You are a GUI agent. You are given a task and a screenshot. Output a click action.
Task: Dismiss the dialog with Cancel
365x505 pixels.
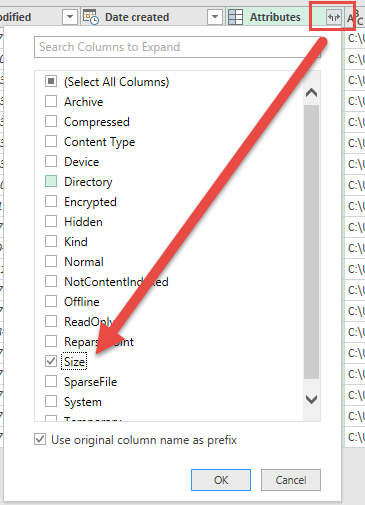[291, 480]
